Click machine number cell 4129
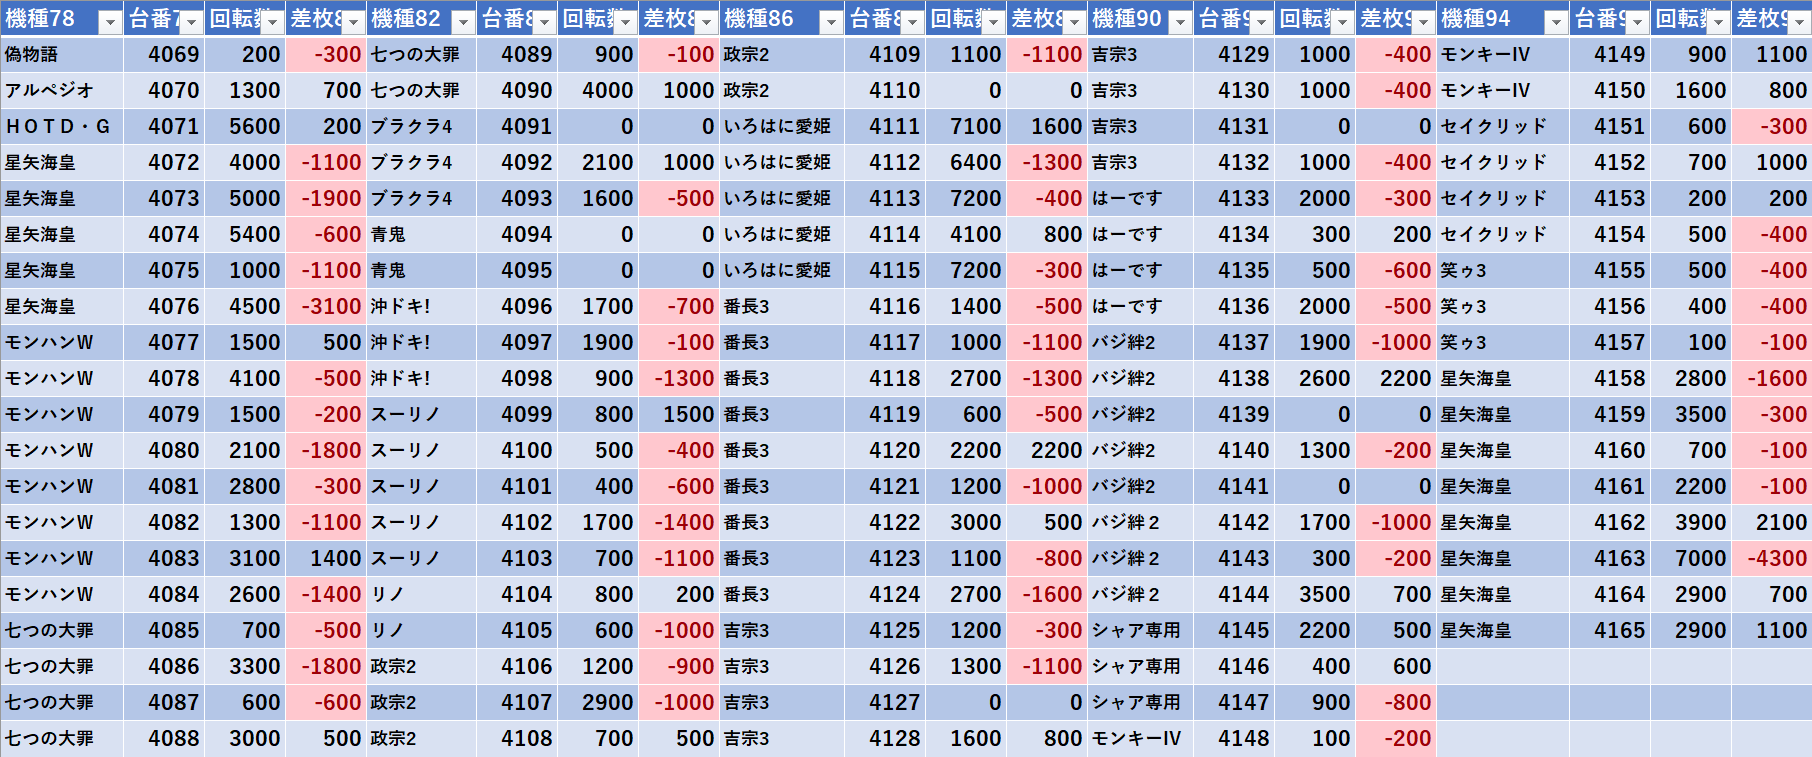This screenshot has width=1812, height=757. tap(1234, 54)
